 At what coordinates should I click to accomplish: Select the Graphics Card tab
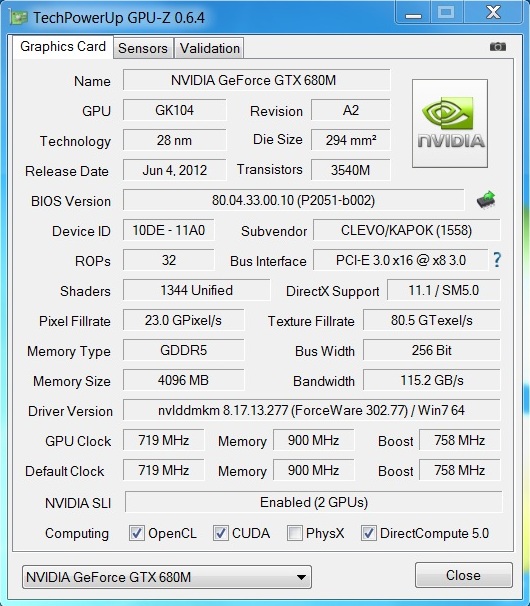click(63, 47)
